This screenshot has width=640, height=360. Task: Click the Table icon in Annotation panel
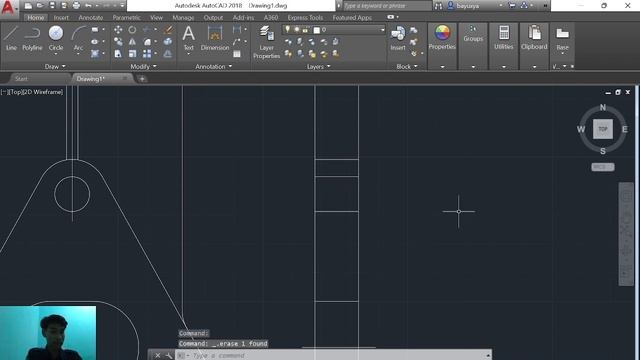237,54
